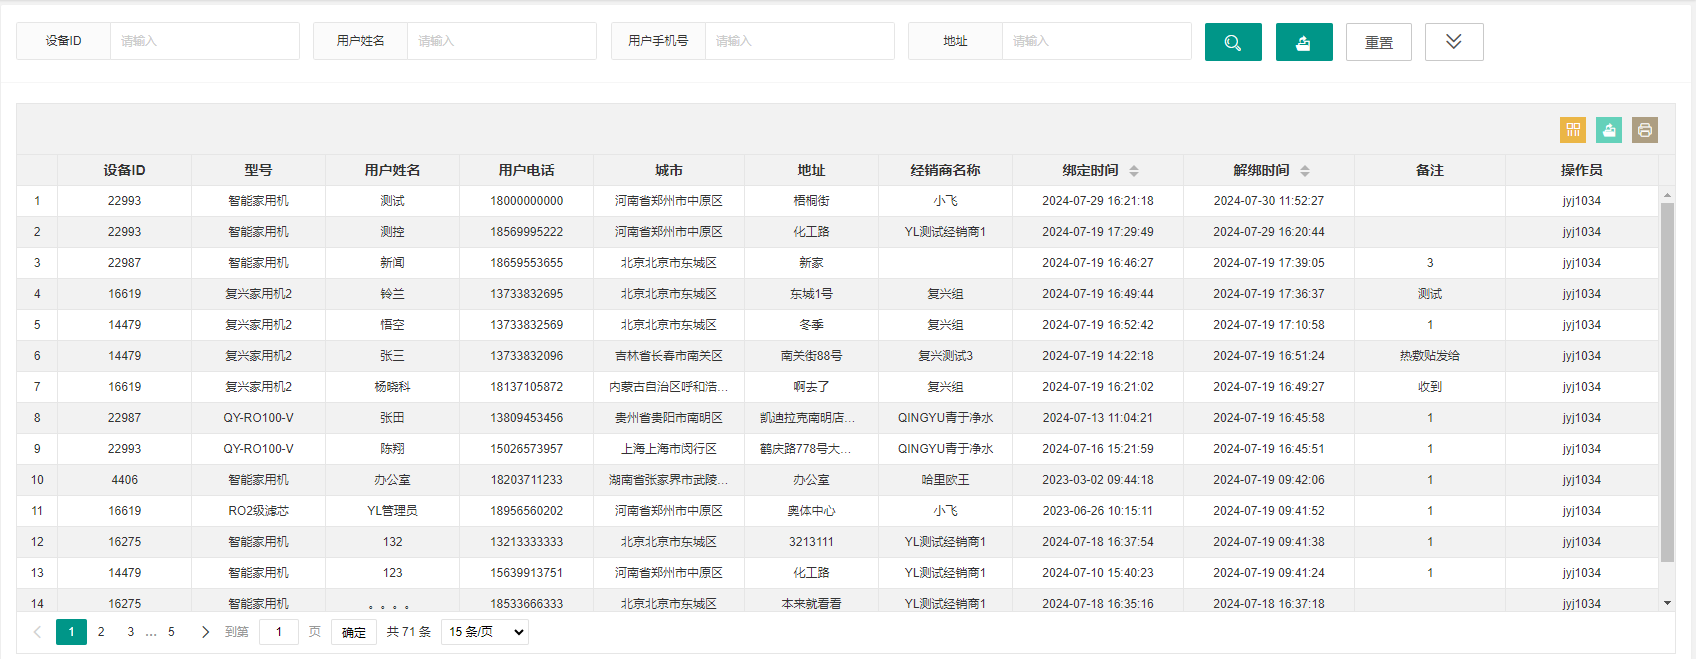
Task: Click user name YL管理员 cell
Action: pyautogui.click(x=392, y=511)
